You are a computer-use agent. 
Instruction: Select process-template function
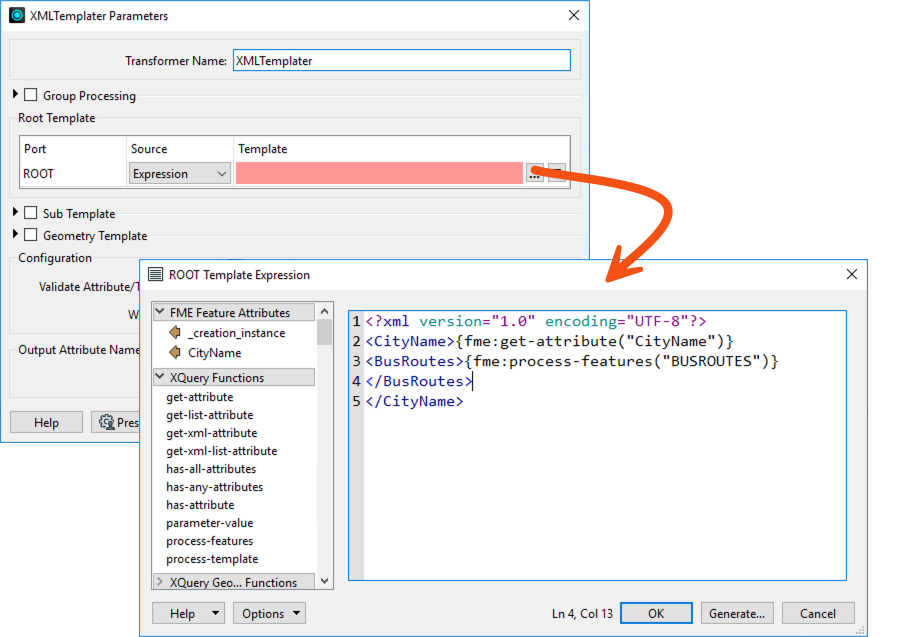tap(212, 559)
